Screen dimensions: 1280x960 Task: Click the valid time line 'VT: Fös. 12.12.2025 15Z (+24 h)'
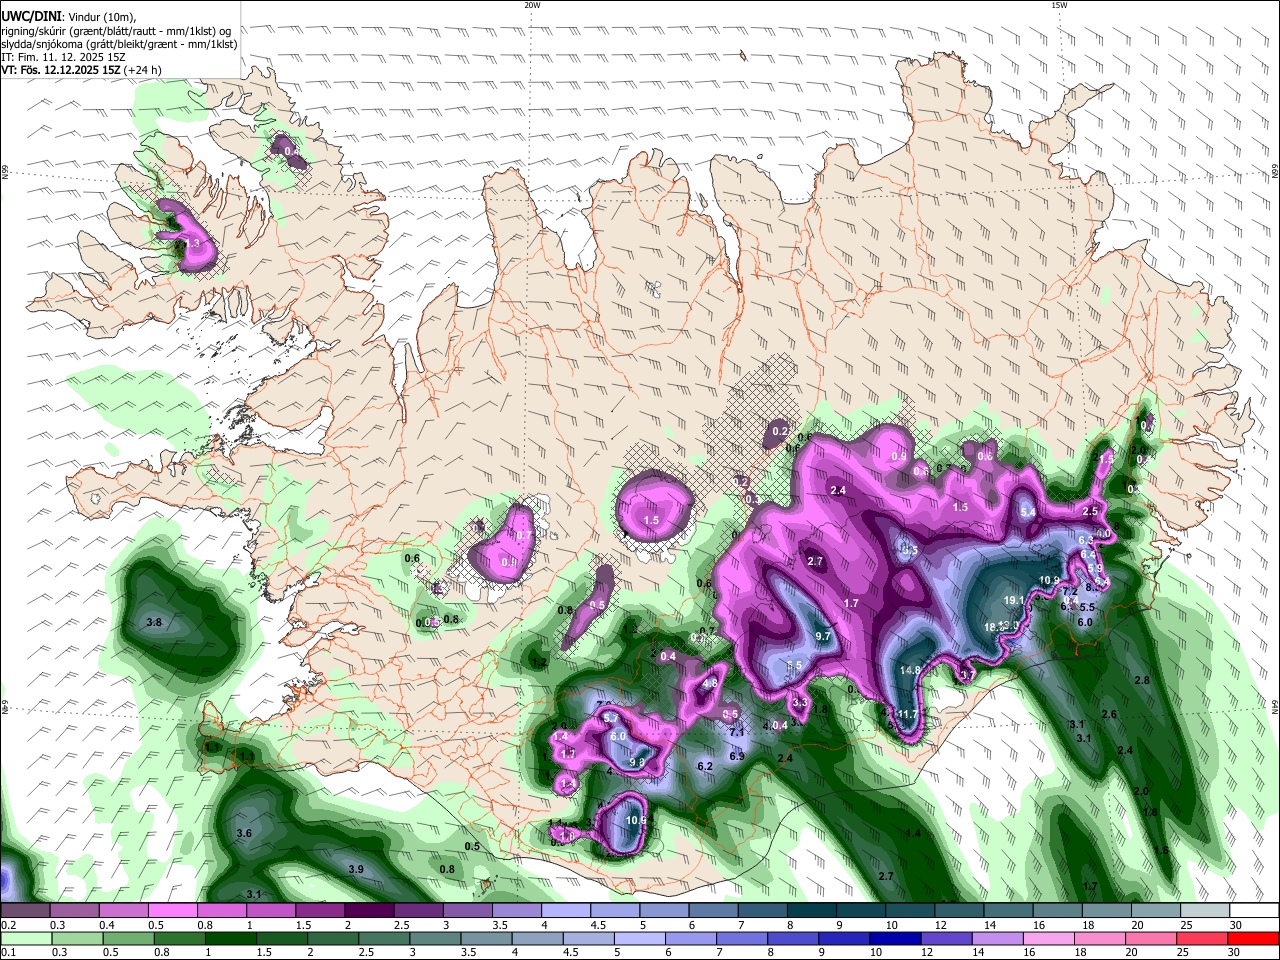(x=81, y=70)
